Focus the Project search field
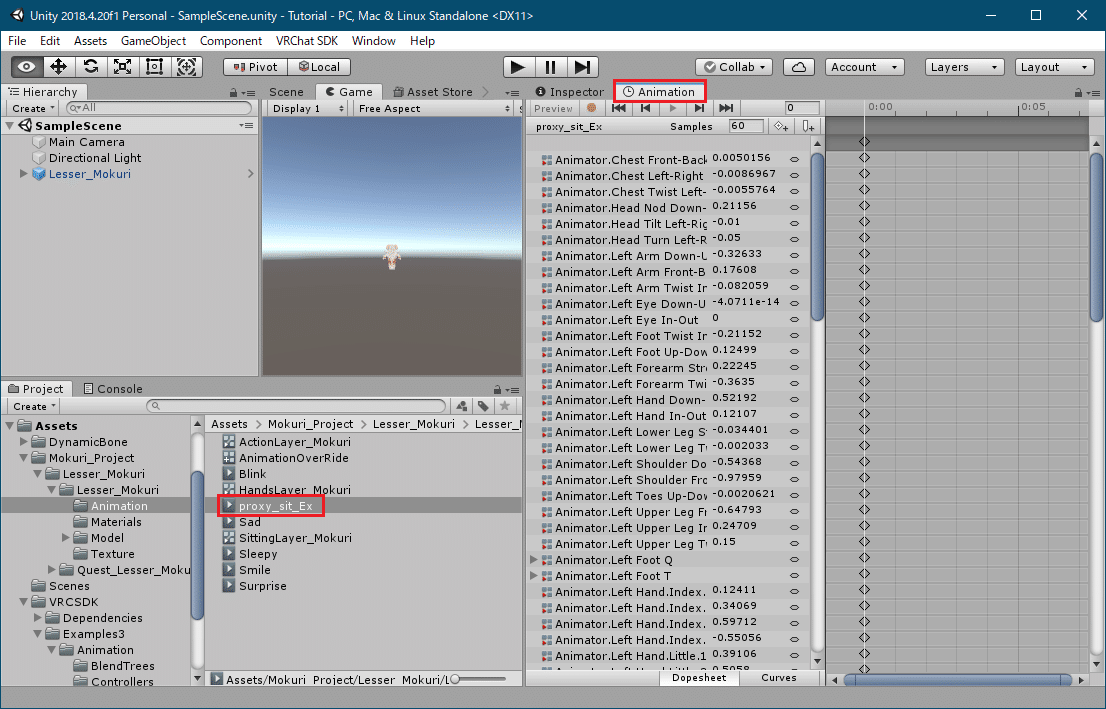The height and width of the screenshot is (709, 1106). click(x=296, y=406)
